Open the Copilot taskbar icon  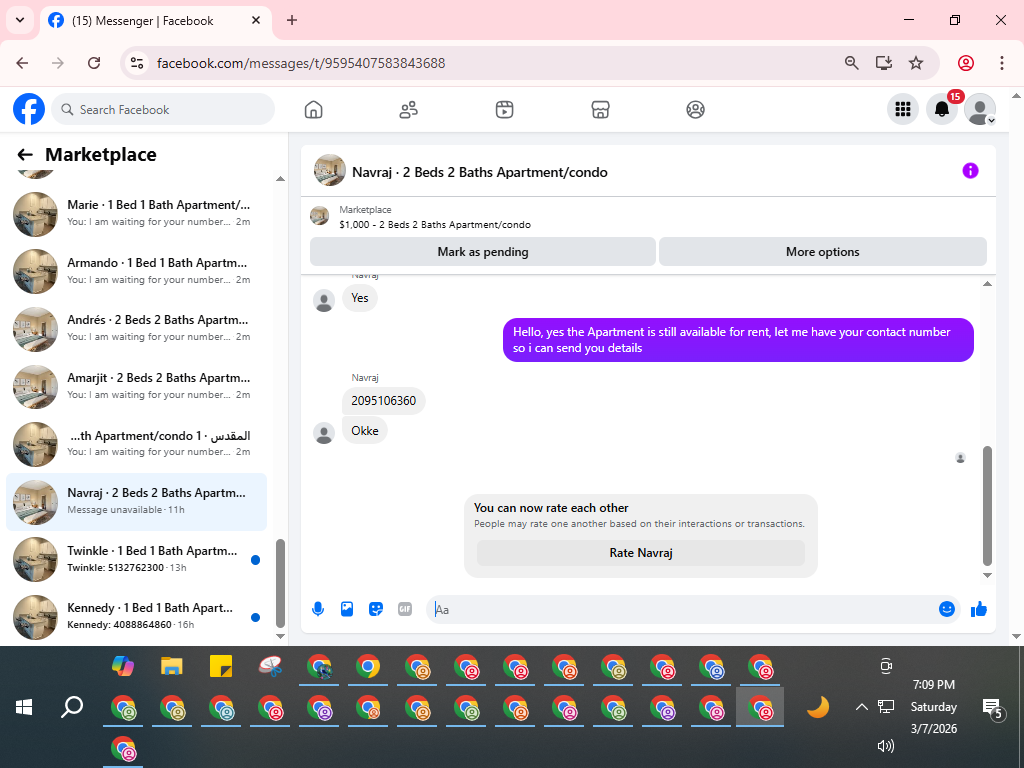123,666
